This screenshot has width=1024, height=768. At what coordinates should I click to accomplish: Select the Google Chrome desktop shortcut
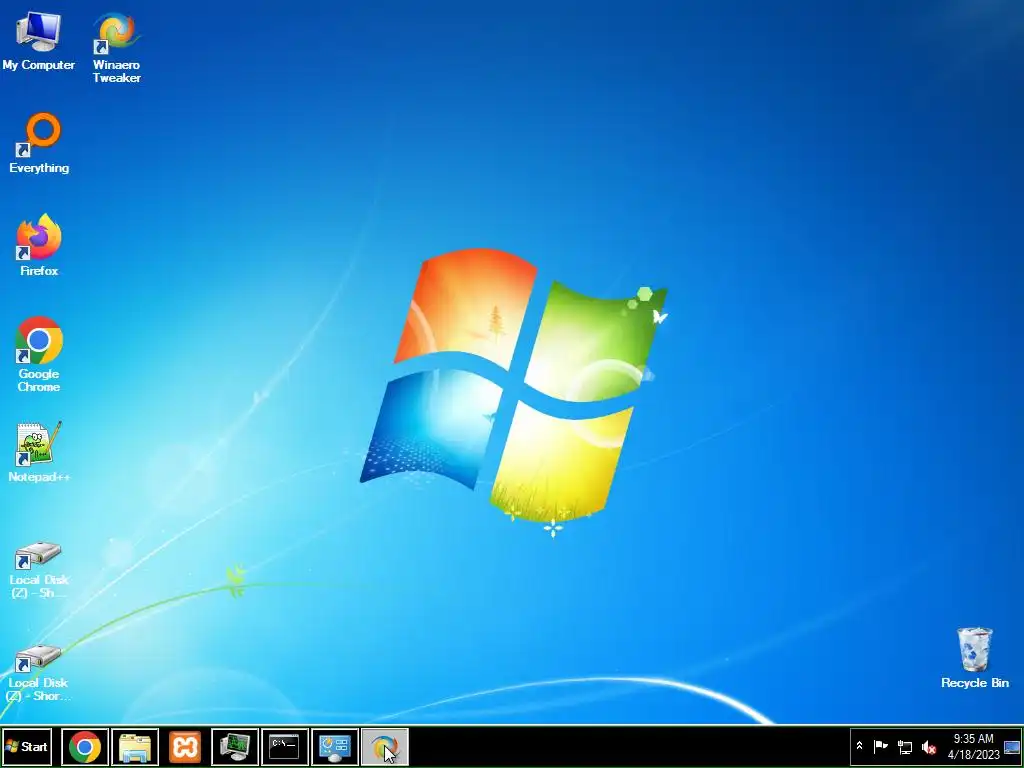tap(39, 354)
